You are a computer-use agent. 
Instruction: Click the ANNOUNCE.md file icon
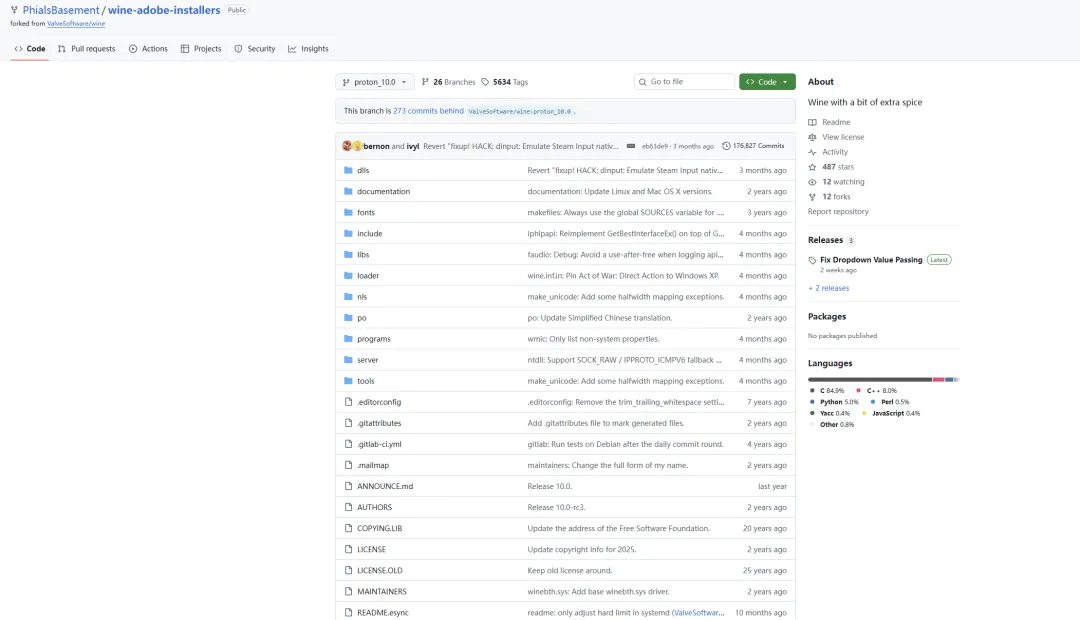click(348, 486)
